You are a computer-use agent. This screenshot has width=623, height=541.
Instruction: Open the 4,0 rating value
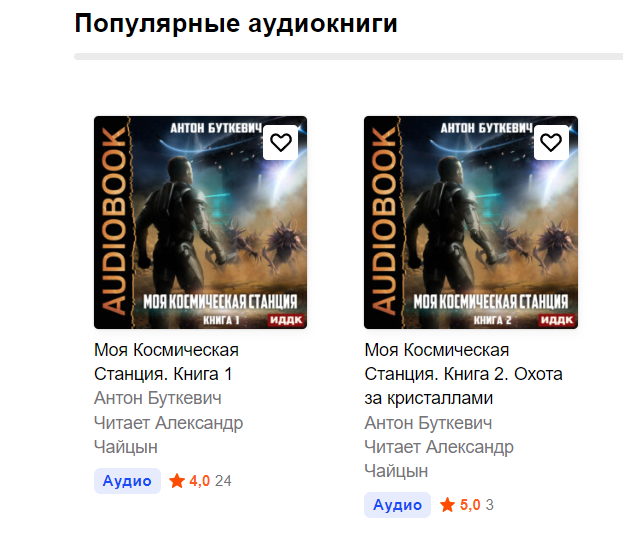199,481
